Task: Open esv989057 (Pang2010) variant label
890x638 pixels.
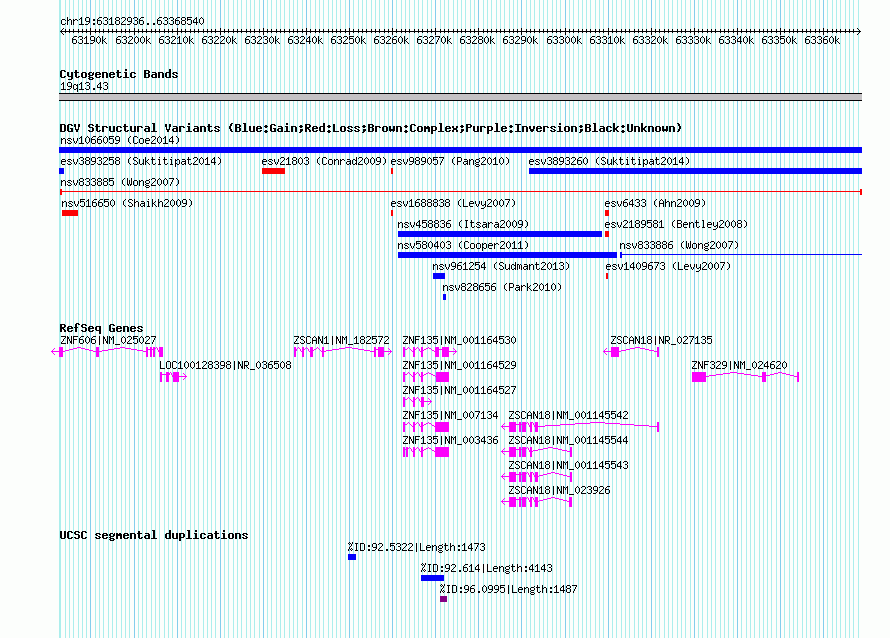Action: tap(450, 161)
